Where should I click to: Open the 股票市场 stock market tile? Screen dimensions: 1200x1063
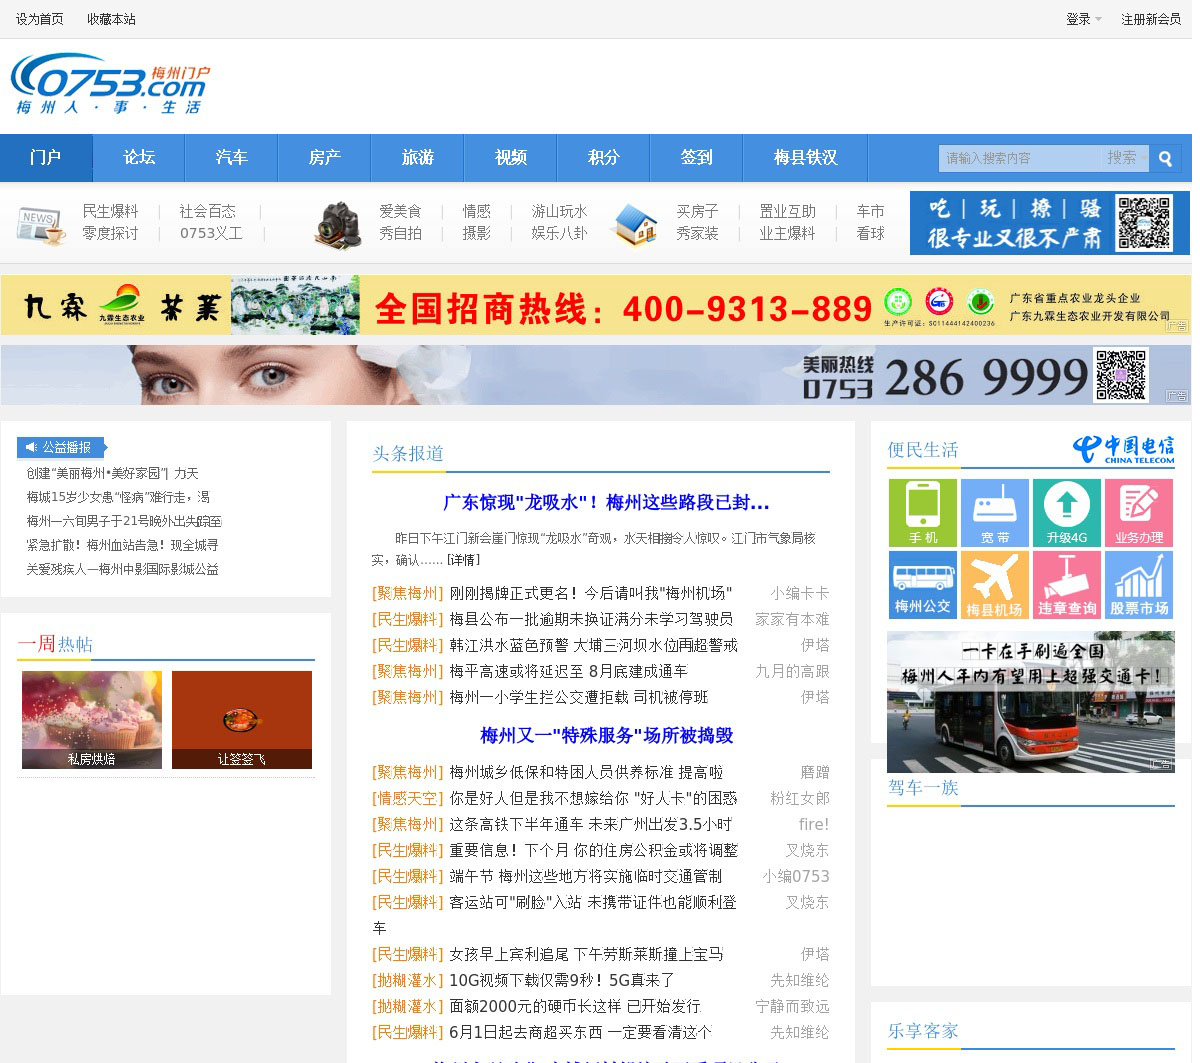pyautogui.click(x=1139, y=585)
